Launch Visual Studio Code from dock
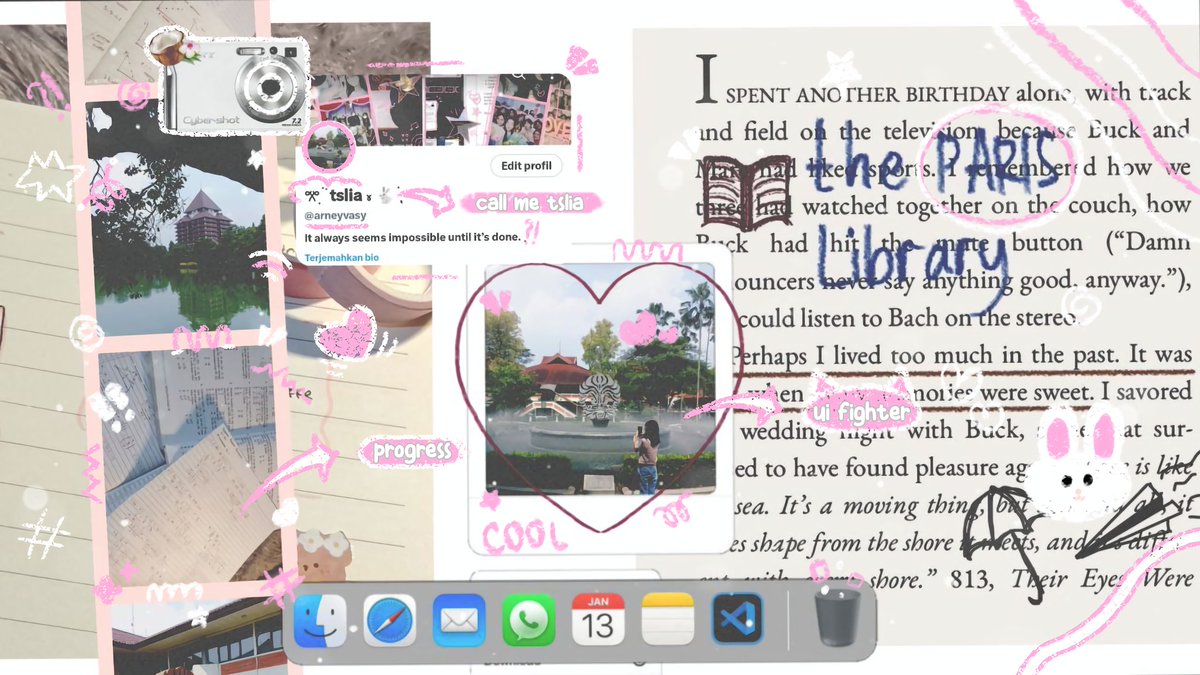Screen dimensions: 1200x675 click(x=737, y=619)
